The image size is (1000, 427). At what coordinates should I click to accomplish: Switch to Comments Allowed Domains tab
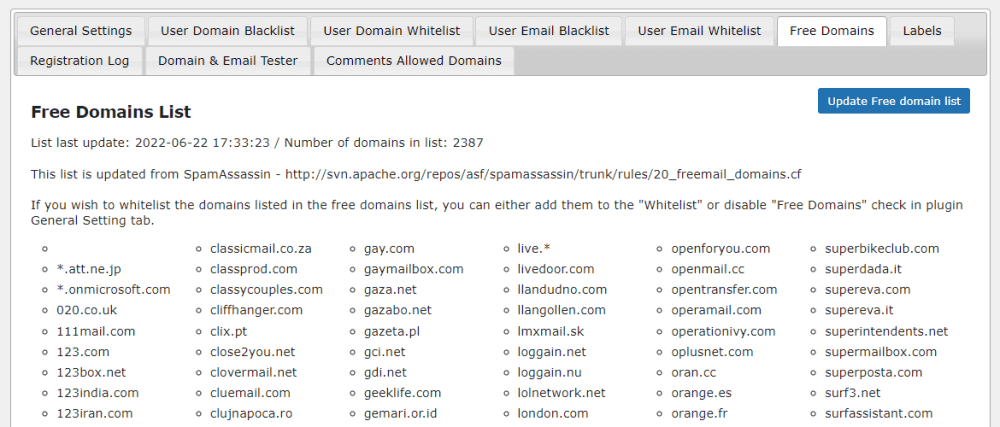[x=414, y=61]
